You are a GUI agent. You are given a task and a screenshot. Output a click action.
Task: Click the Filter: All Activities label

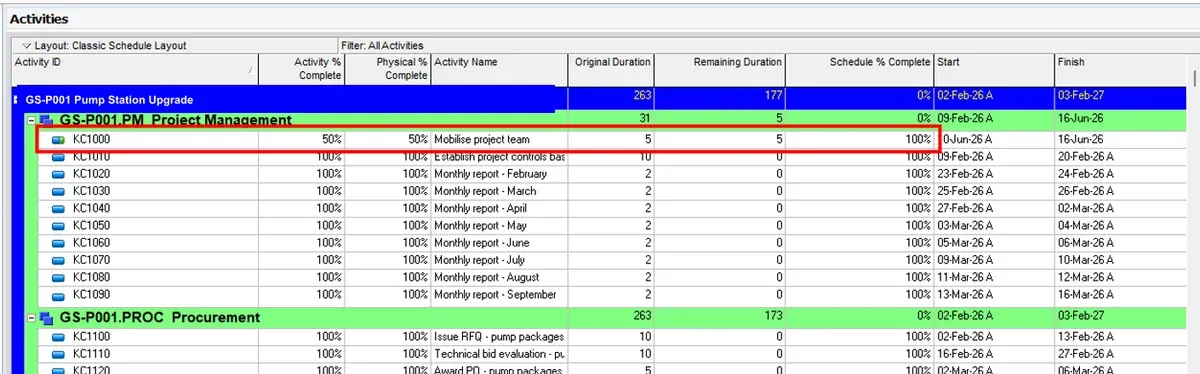click(x=382, y=45)
